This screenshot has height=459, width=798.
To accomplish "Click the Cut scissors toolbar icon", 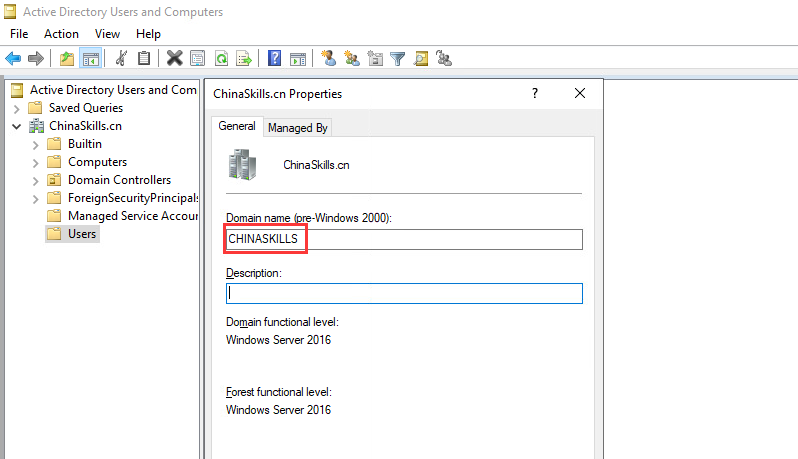I will pos(121,59).
